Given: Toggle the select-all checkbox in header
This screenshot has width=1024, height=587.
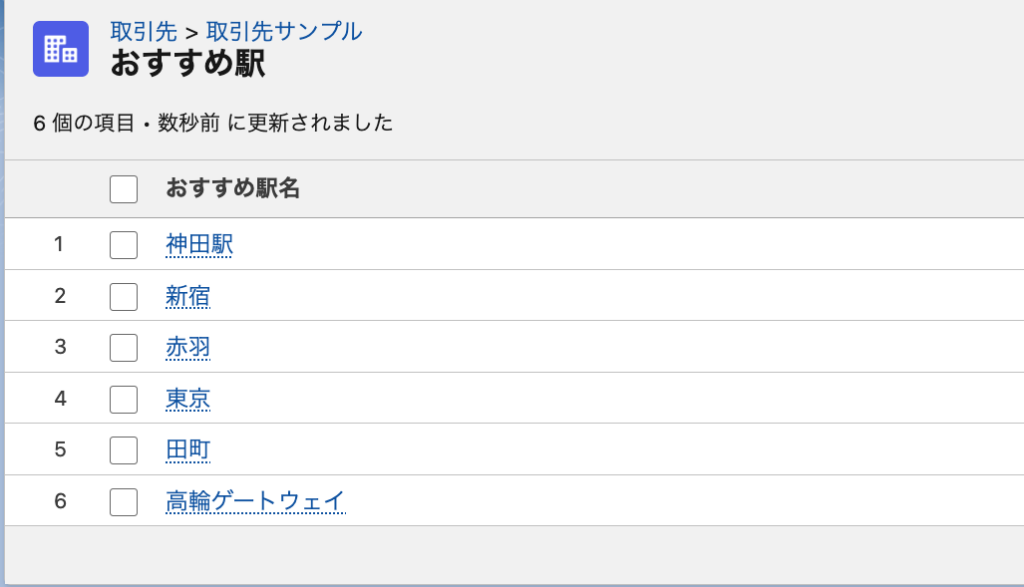Looking at the screenshot, I should pos(123,189).
